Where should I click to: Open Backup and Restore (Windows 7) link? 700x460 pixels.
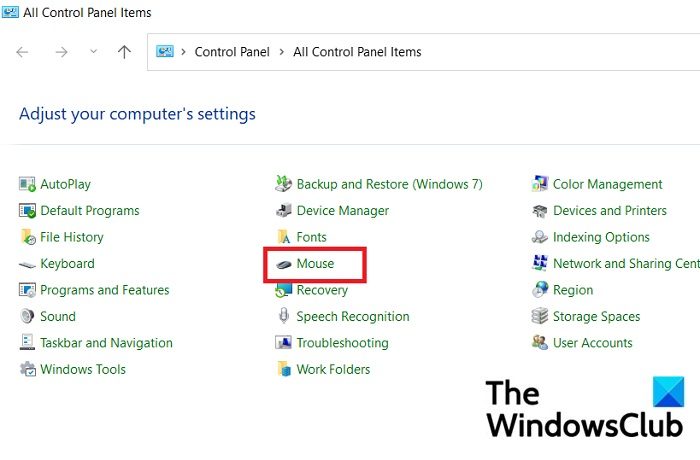(x=390, y=184)
